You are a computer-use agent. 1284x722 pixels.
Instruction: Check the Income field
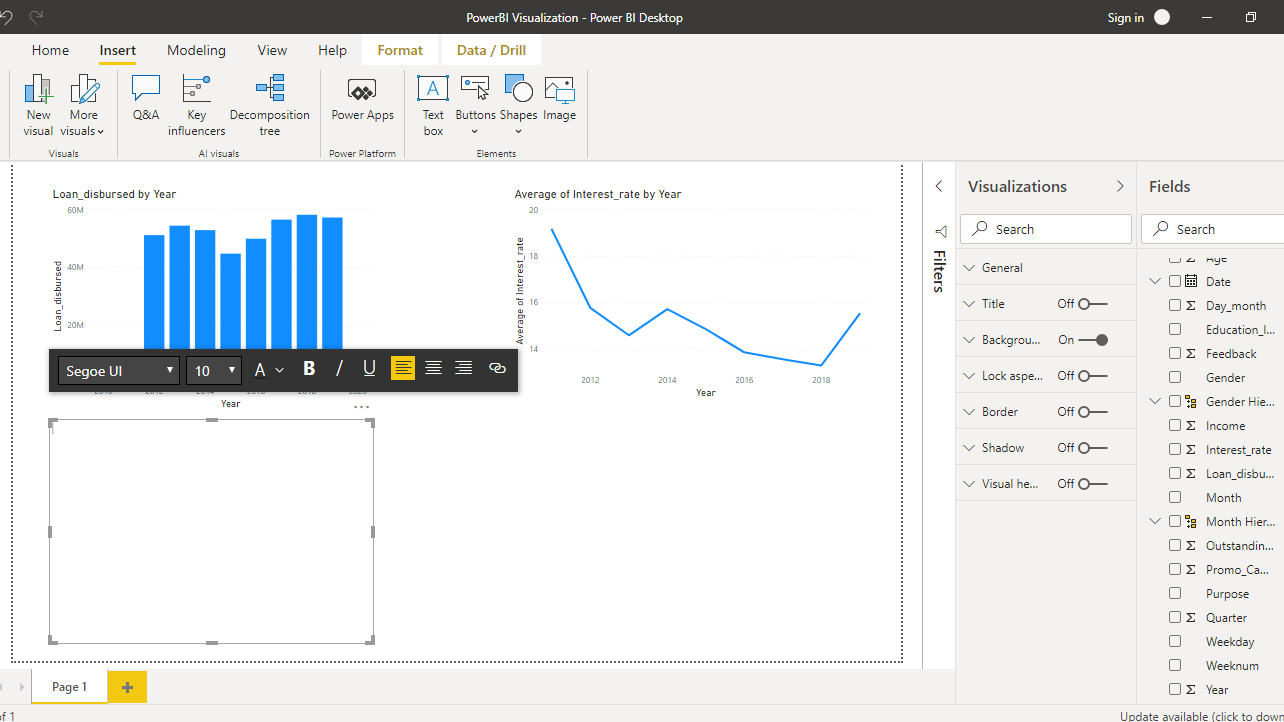coord(1175,426)
